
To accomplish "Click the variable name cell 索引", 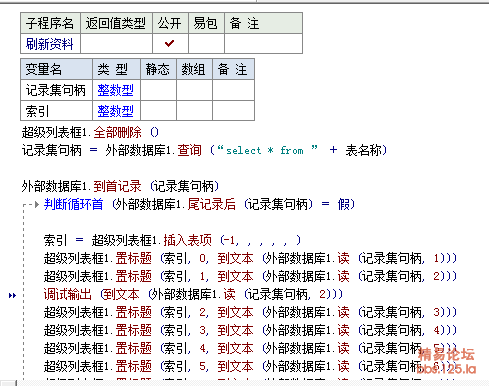I will coord(56,111).
